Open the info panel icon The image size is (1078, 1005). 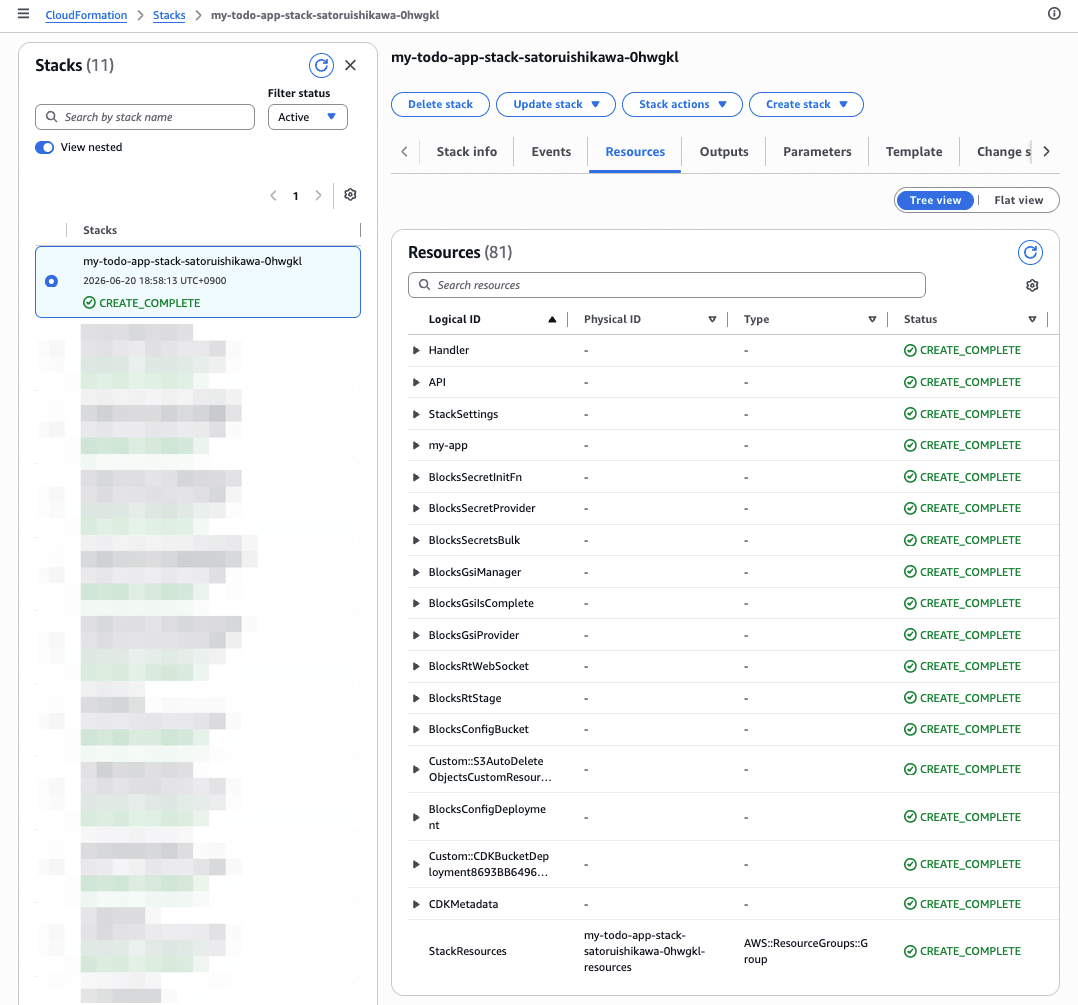[x=1054, y=14]
